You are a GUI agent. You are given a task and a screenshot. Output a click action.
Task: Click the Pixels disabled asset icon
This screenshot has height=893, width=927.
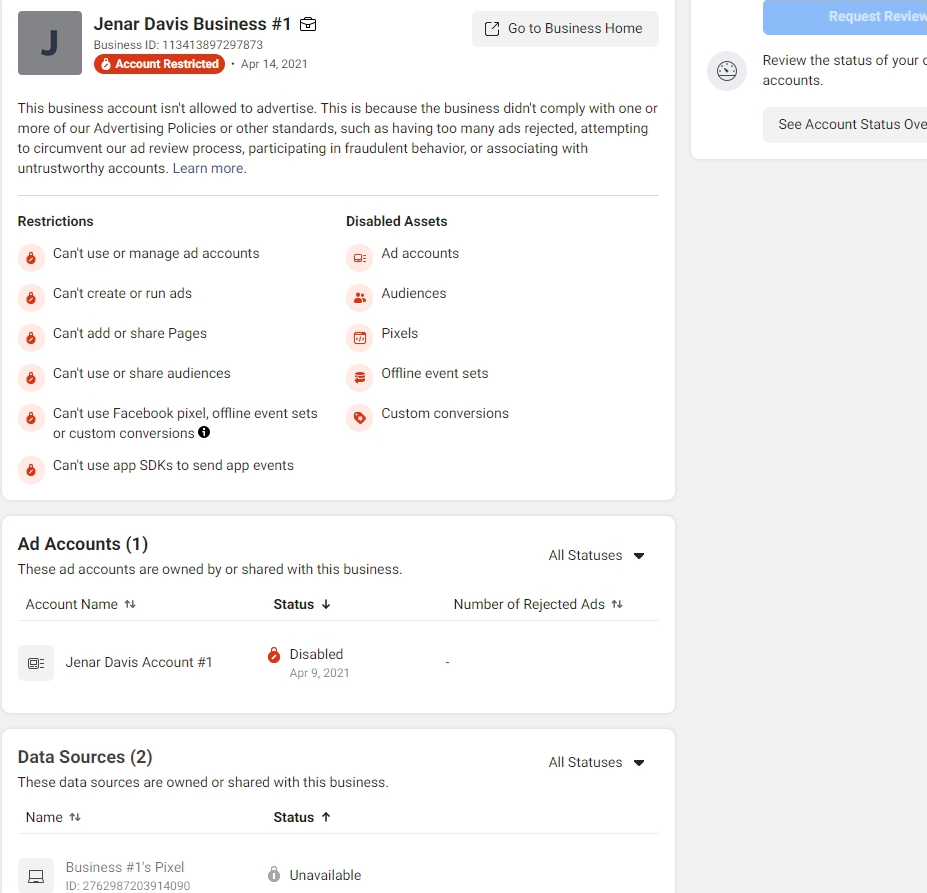(x=359, y=338)
